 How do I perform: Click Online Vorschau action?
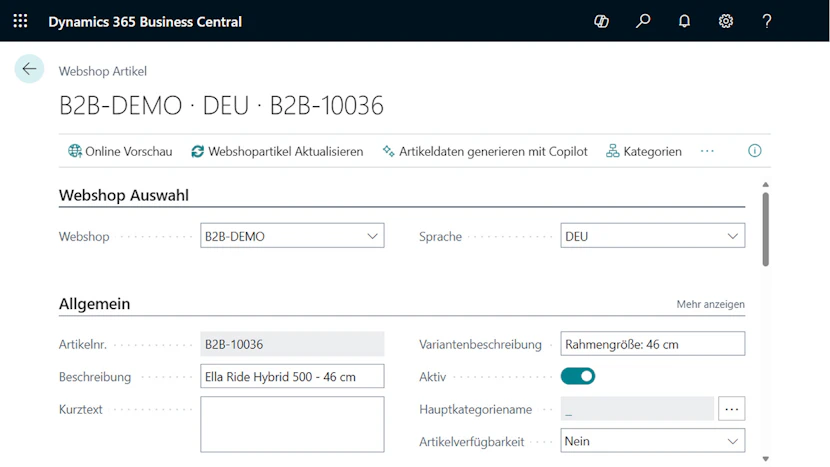[x=120, y=151]
